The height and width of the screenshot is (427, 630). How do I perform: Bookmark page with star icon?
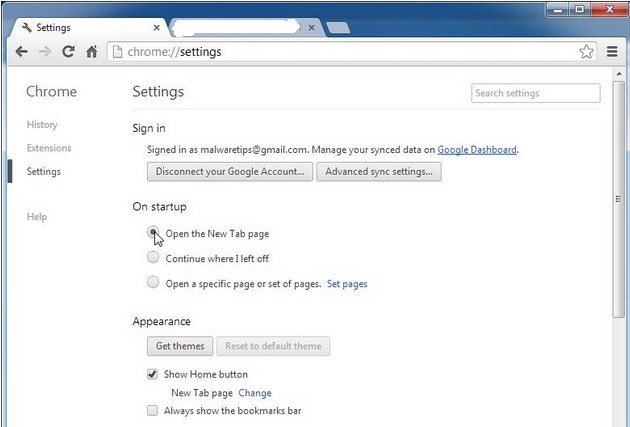pyautogui.click(x=586, y=51)
